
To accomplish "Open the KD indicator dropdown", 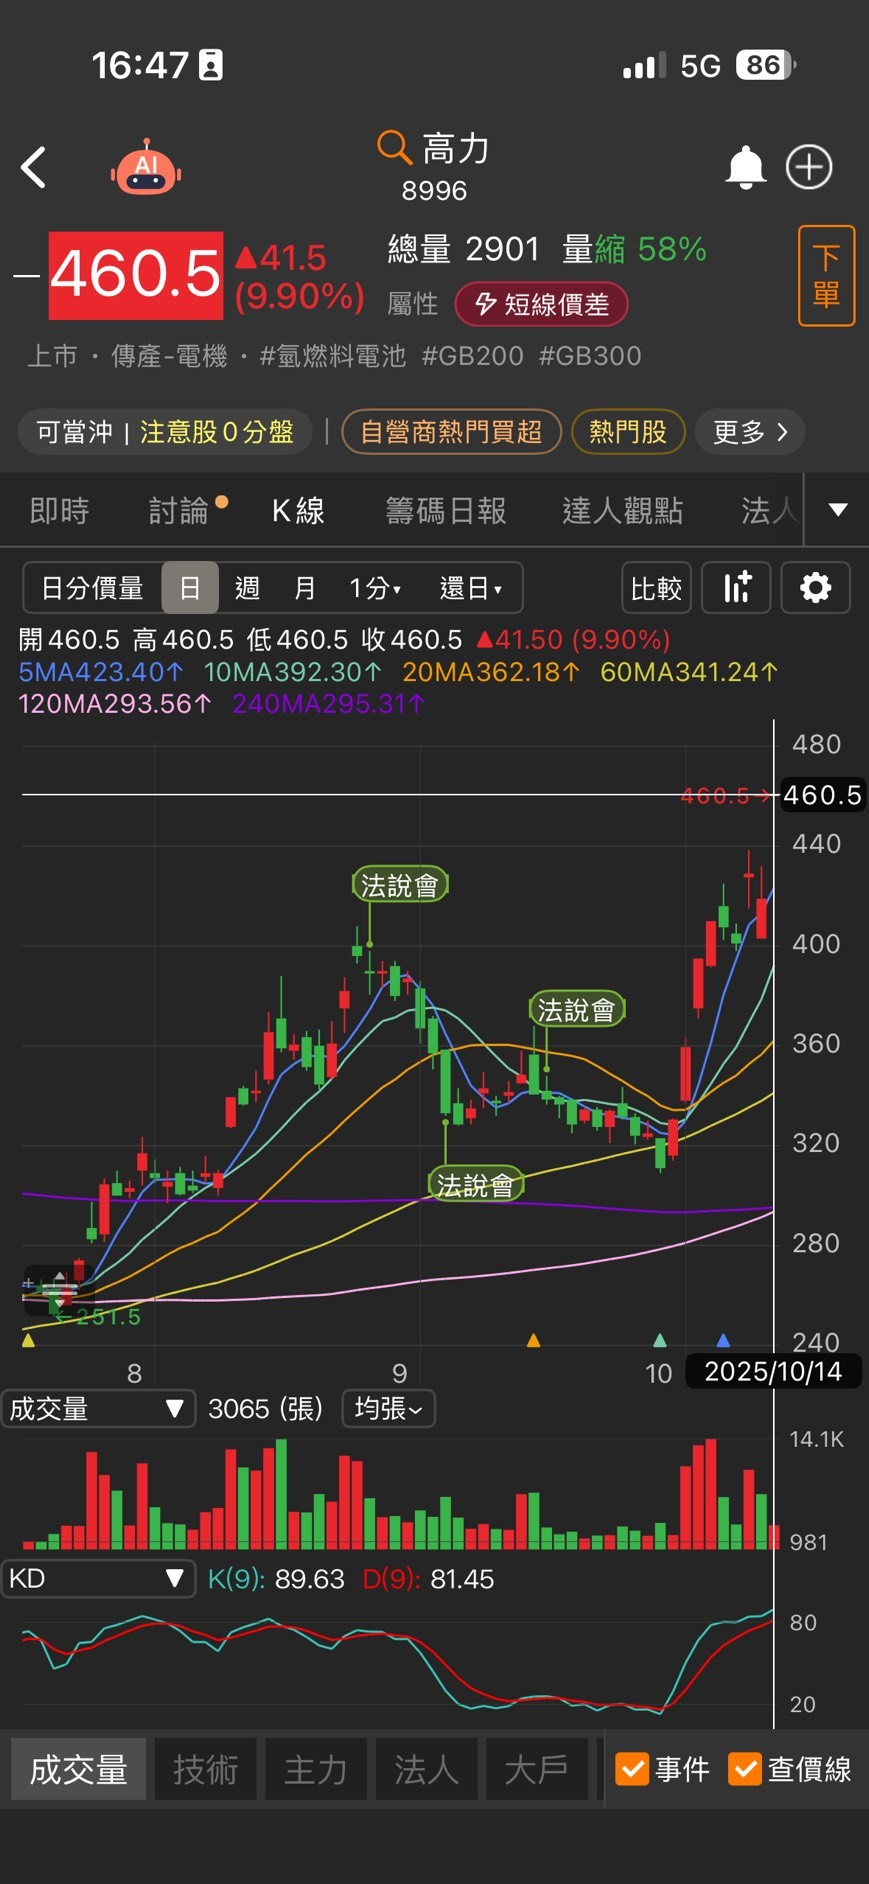I will click(98, 1579).
